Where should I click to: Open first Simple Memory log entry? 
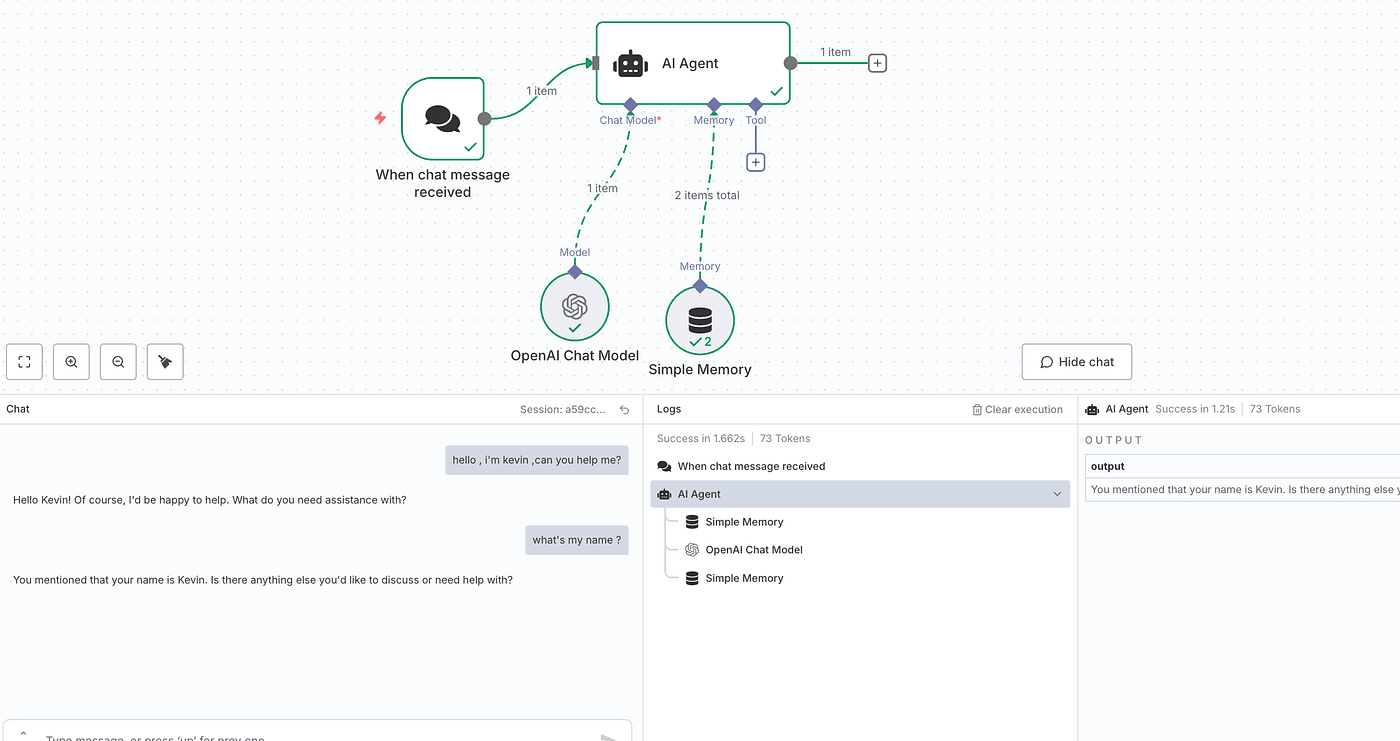pyautogui.click(x=744, y=522)
